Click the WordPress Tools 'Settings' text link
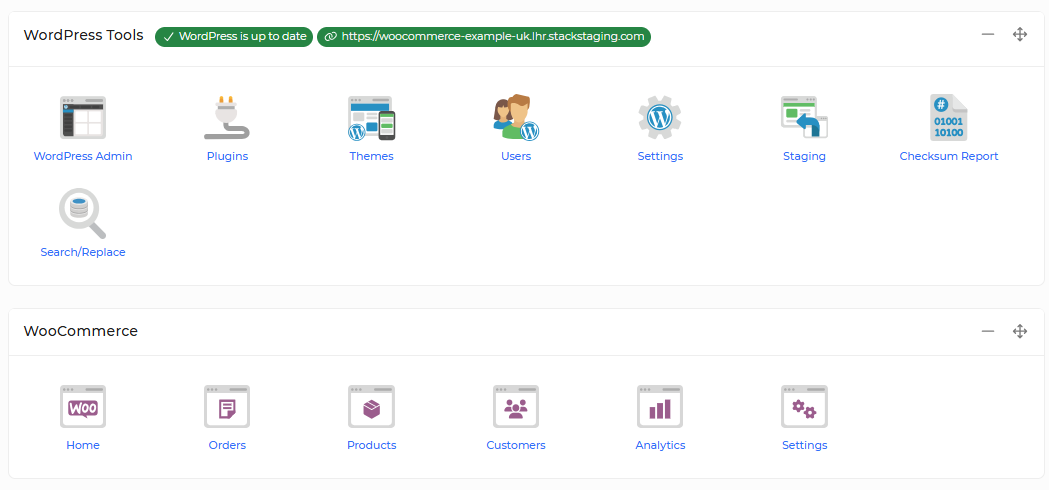Image resolution: width=1049 pixels, height=490 pixels. pos(660,156)
